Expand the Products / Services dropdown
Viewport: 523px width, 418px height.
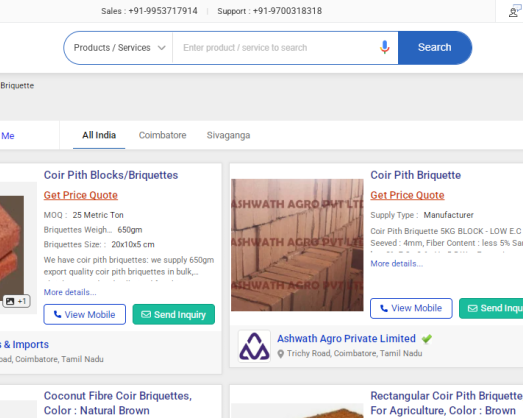pyautogui.click(x=118, y=48)
